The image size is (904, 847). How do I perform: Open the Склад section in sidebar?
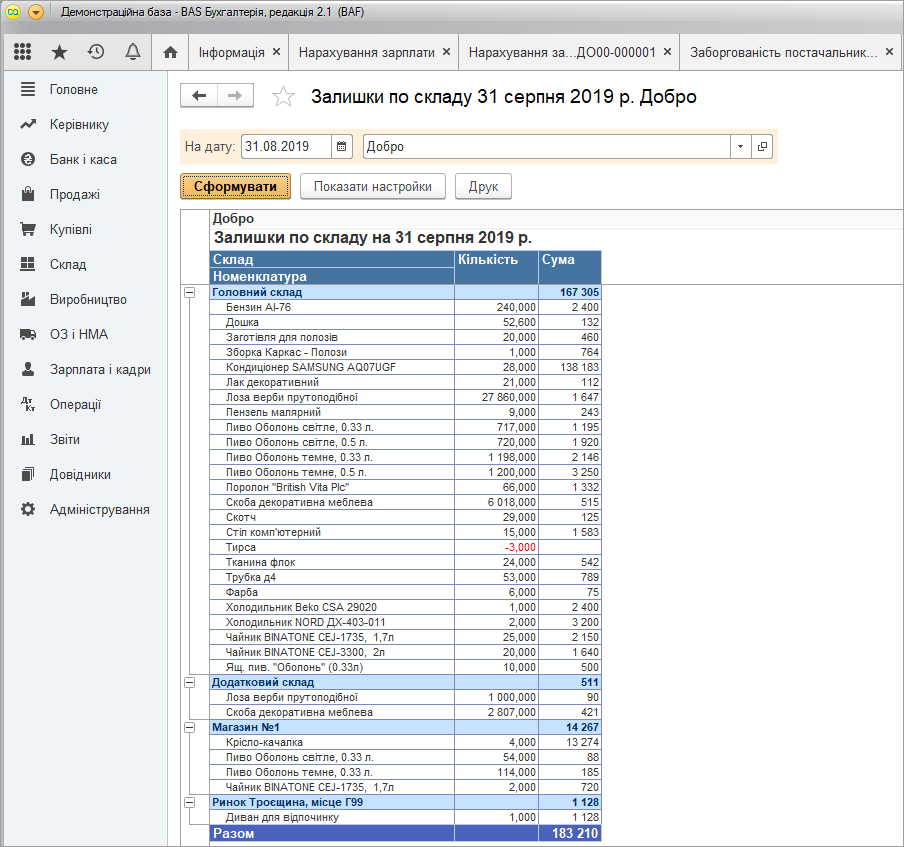pos(68,265)
